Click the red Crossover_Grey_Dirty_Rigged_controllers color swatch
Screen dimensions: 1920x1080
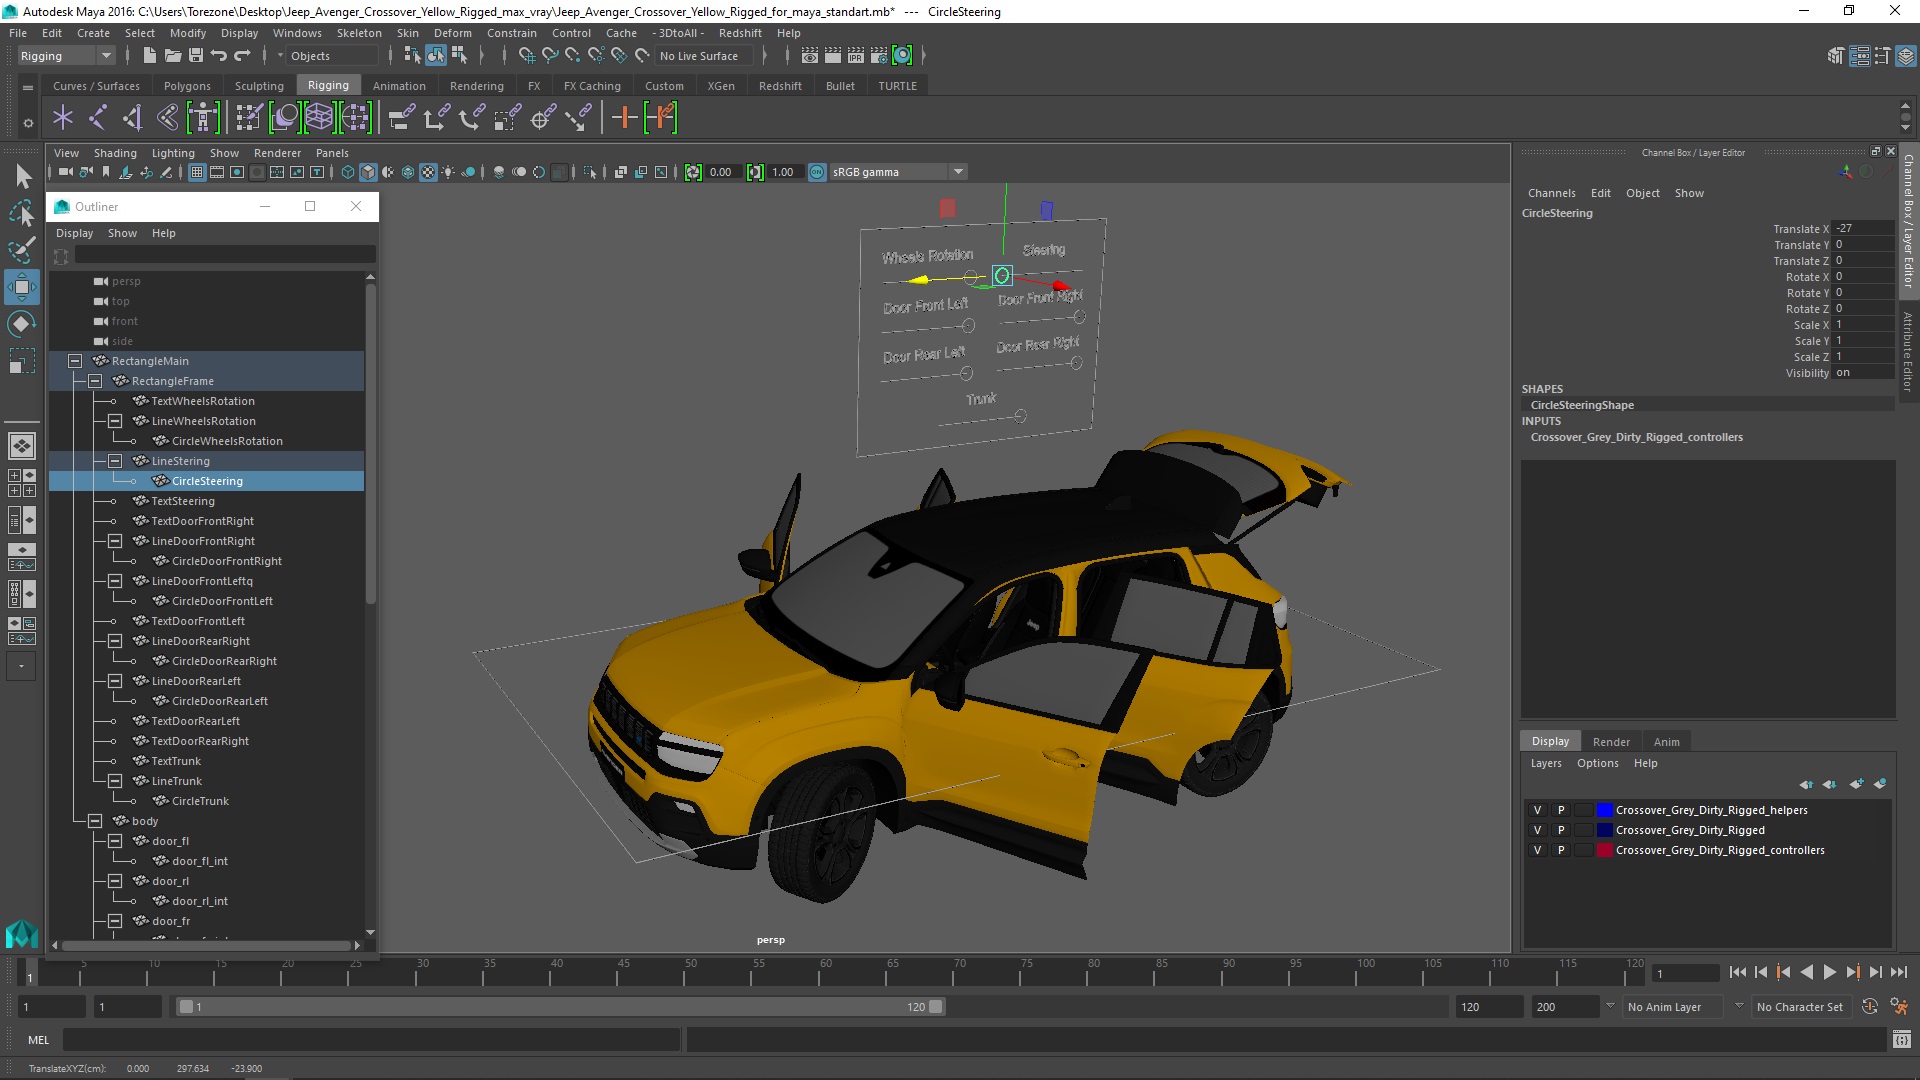[x=1605, y=850]
